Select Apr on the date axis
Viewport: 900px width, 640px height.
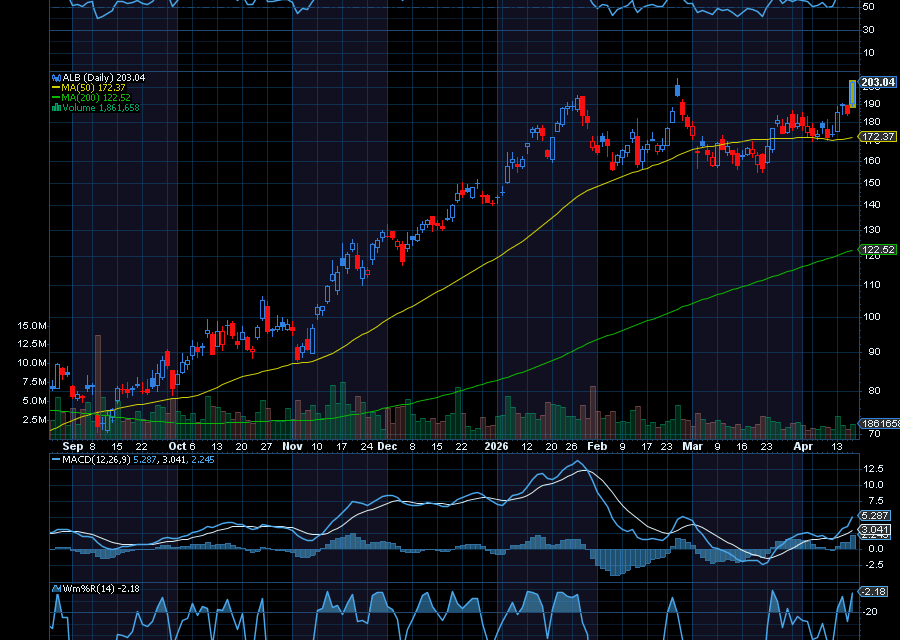(801, 446)
